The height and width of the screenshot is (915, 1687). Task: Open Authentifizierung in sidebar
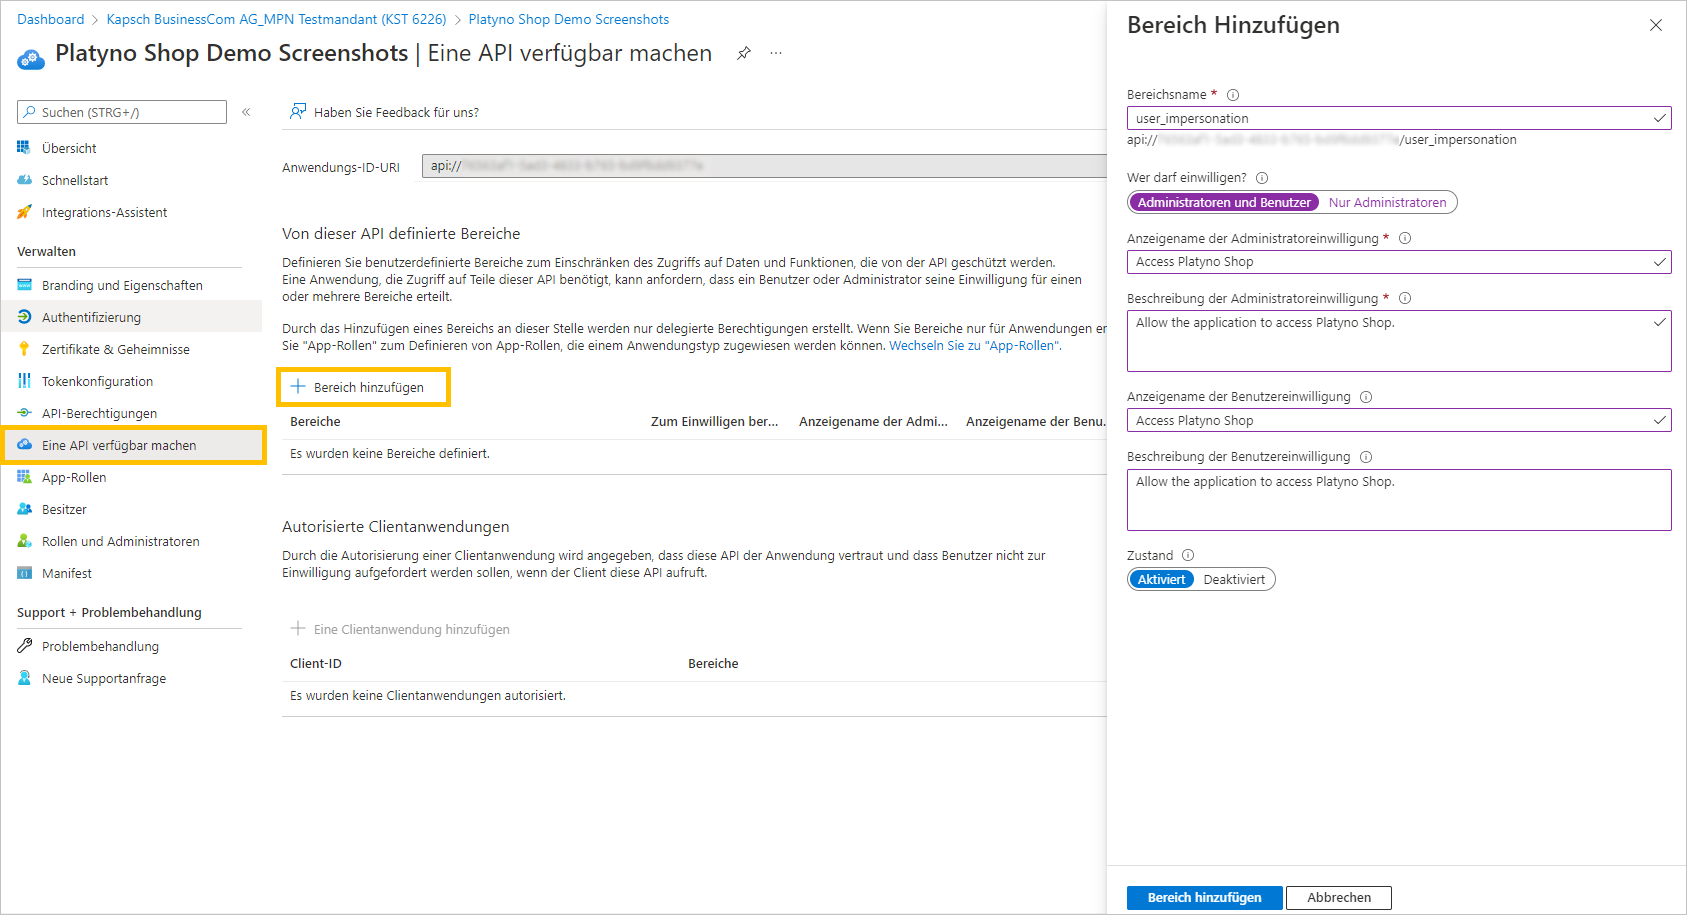131,317
